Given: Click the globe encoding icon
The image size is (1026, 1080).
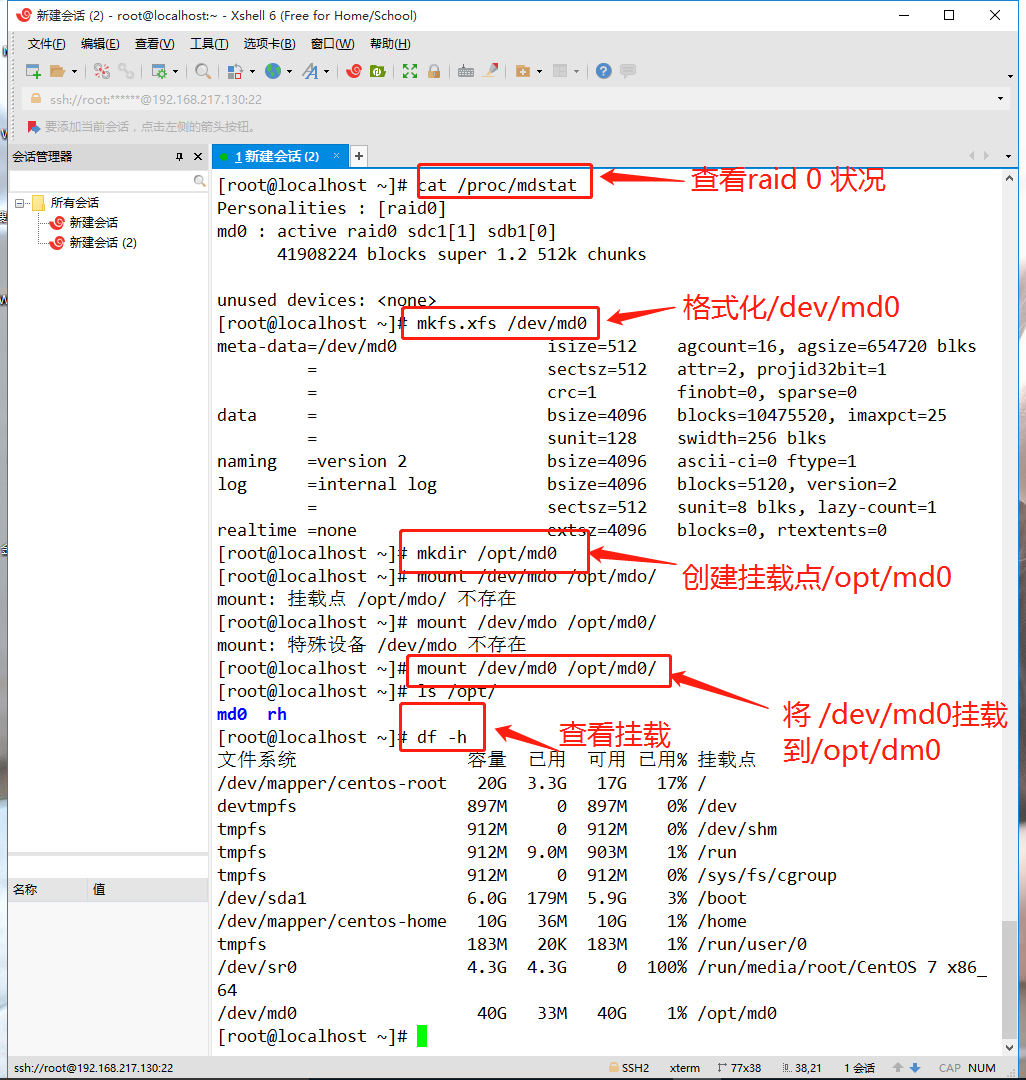Looking at the screenshot, I should coord(273,71).
